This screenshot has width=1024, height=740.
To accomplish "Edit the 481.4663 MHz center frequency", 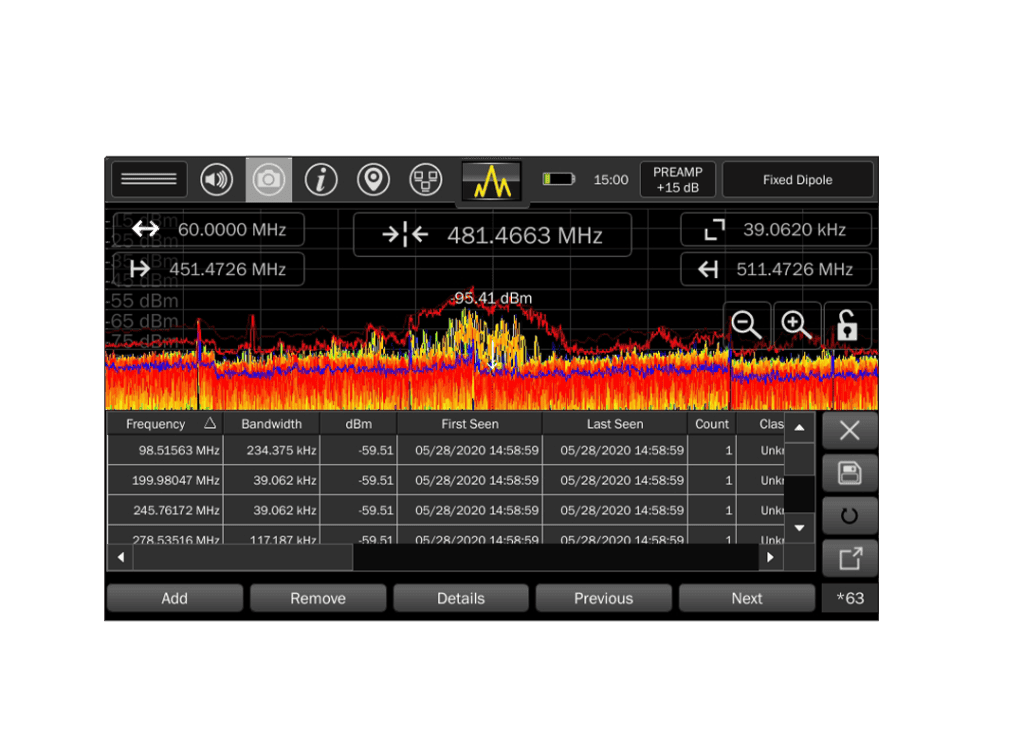I will [492, 234].
